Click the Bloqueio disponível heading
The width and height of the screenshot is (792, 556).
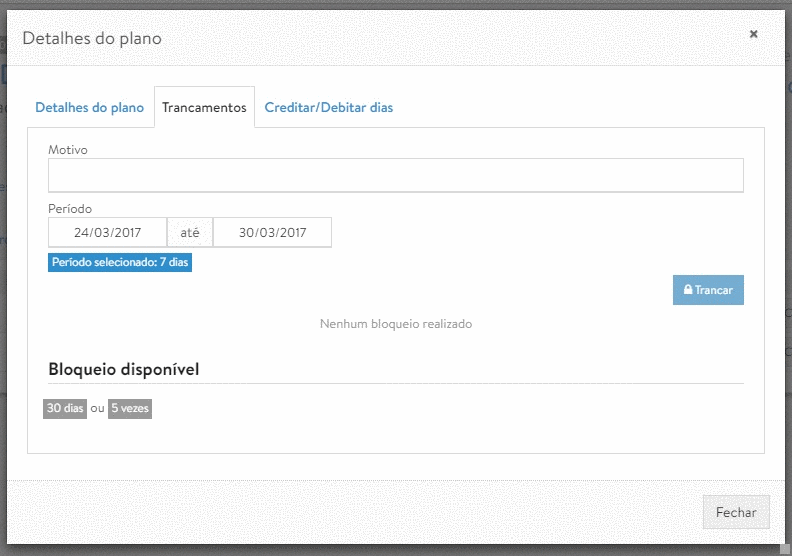tap(124, 370)
